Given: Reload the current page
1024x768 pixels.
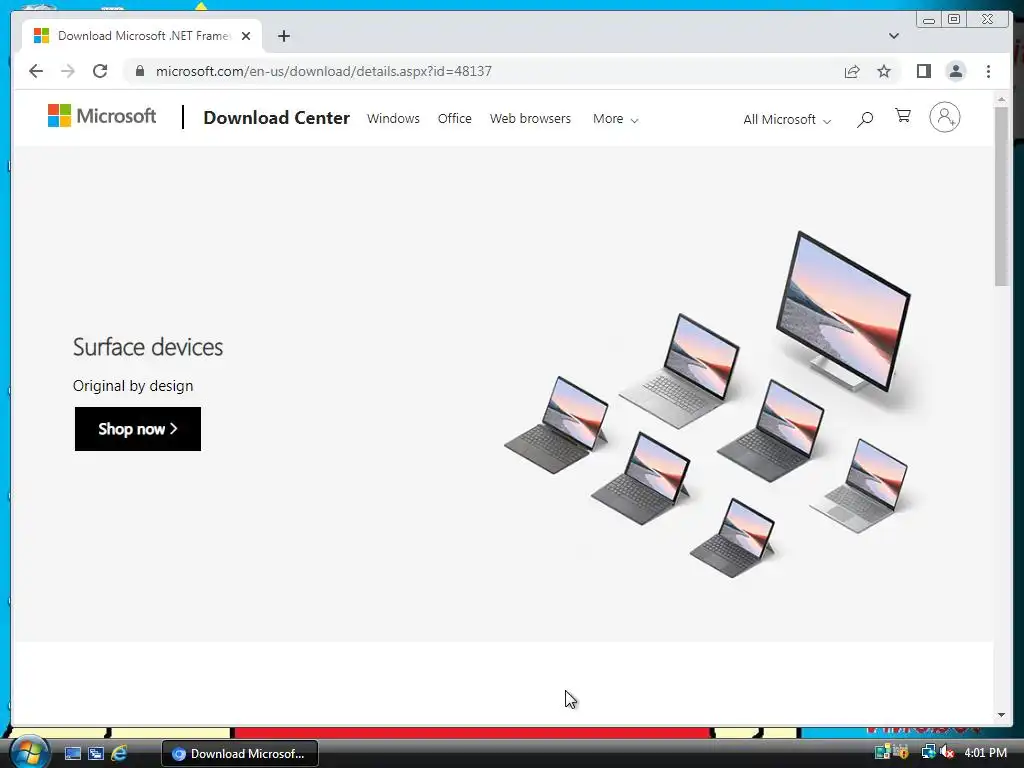Looking at the screenshot, I should pos(100,71).
